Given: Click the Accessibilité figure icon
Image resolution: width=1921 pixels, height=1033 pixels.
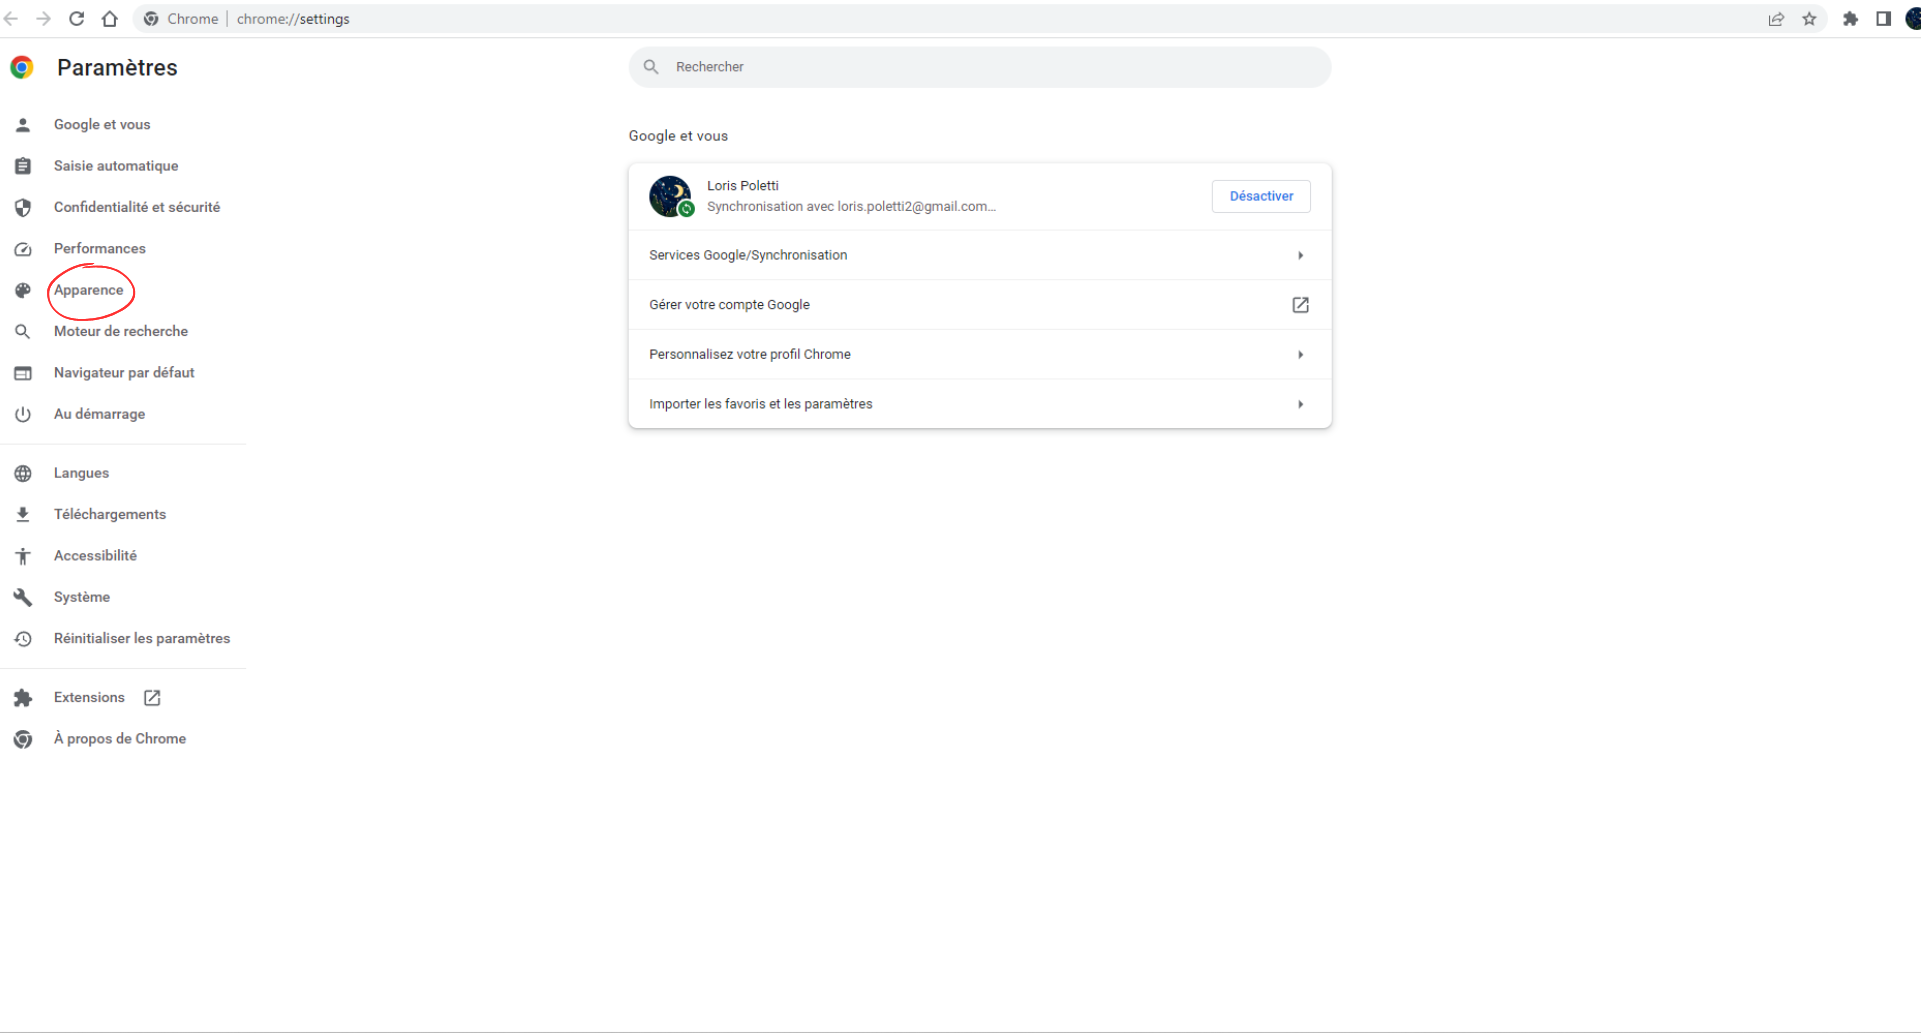Looking at the screenshot, I should [x=23, y=556].
